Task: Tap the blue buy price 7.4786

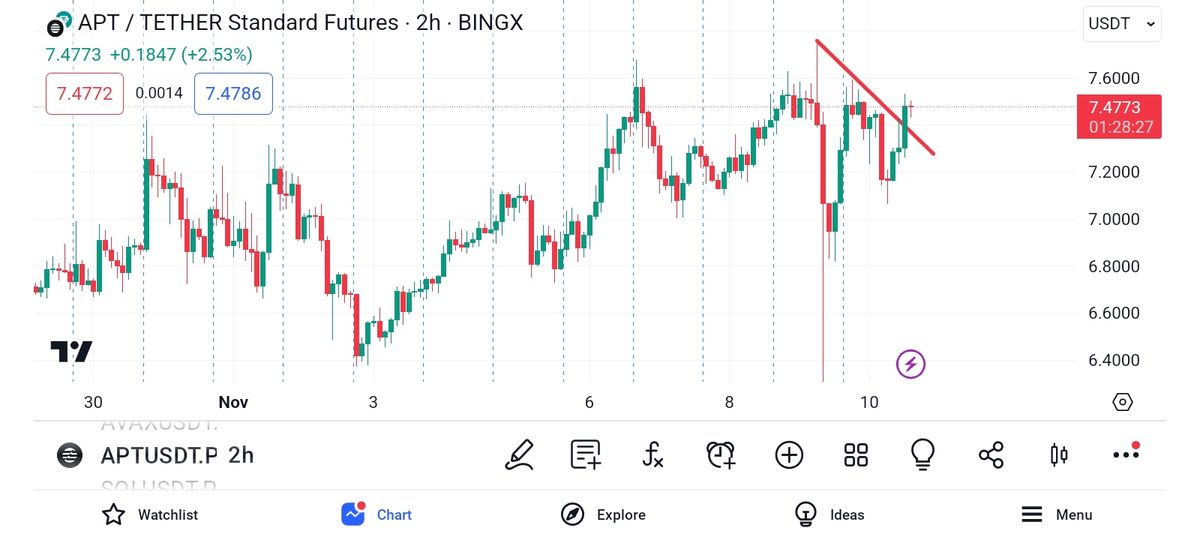Action: coord(233,94)
